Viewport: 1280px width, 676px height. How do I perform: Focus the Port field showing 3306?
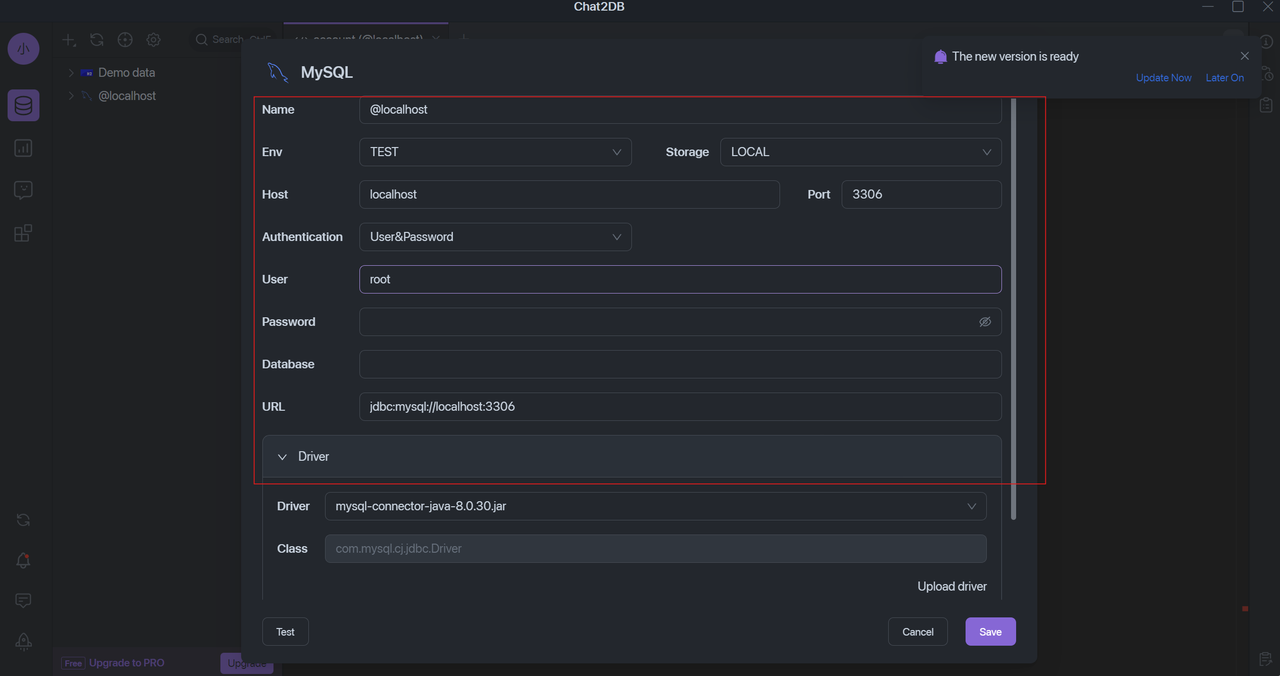tap(921, 194)
